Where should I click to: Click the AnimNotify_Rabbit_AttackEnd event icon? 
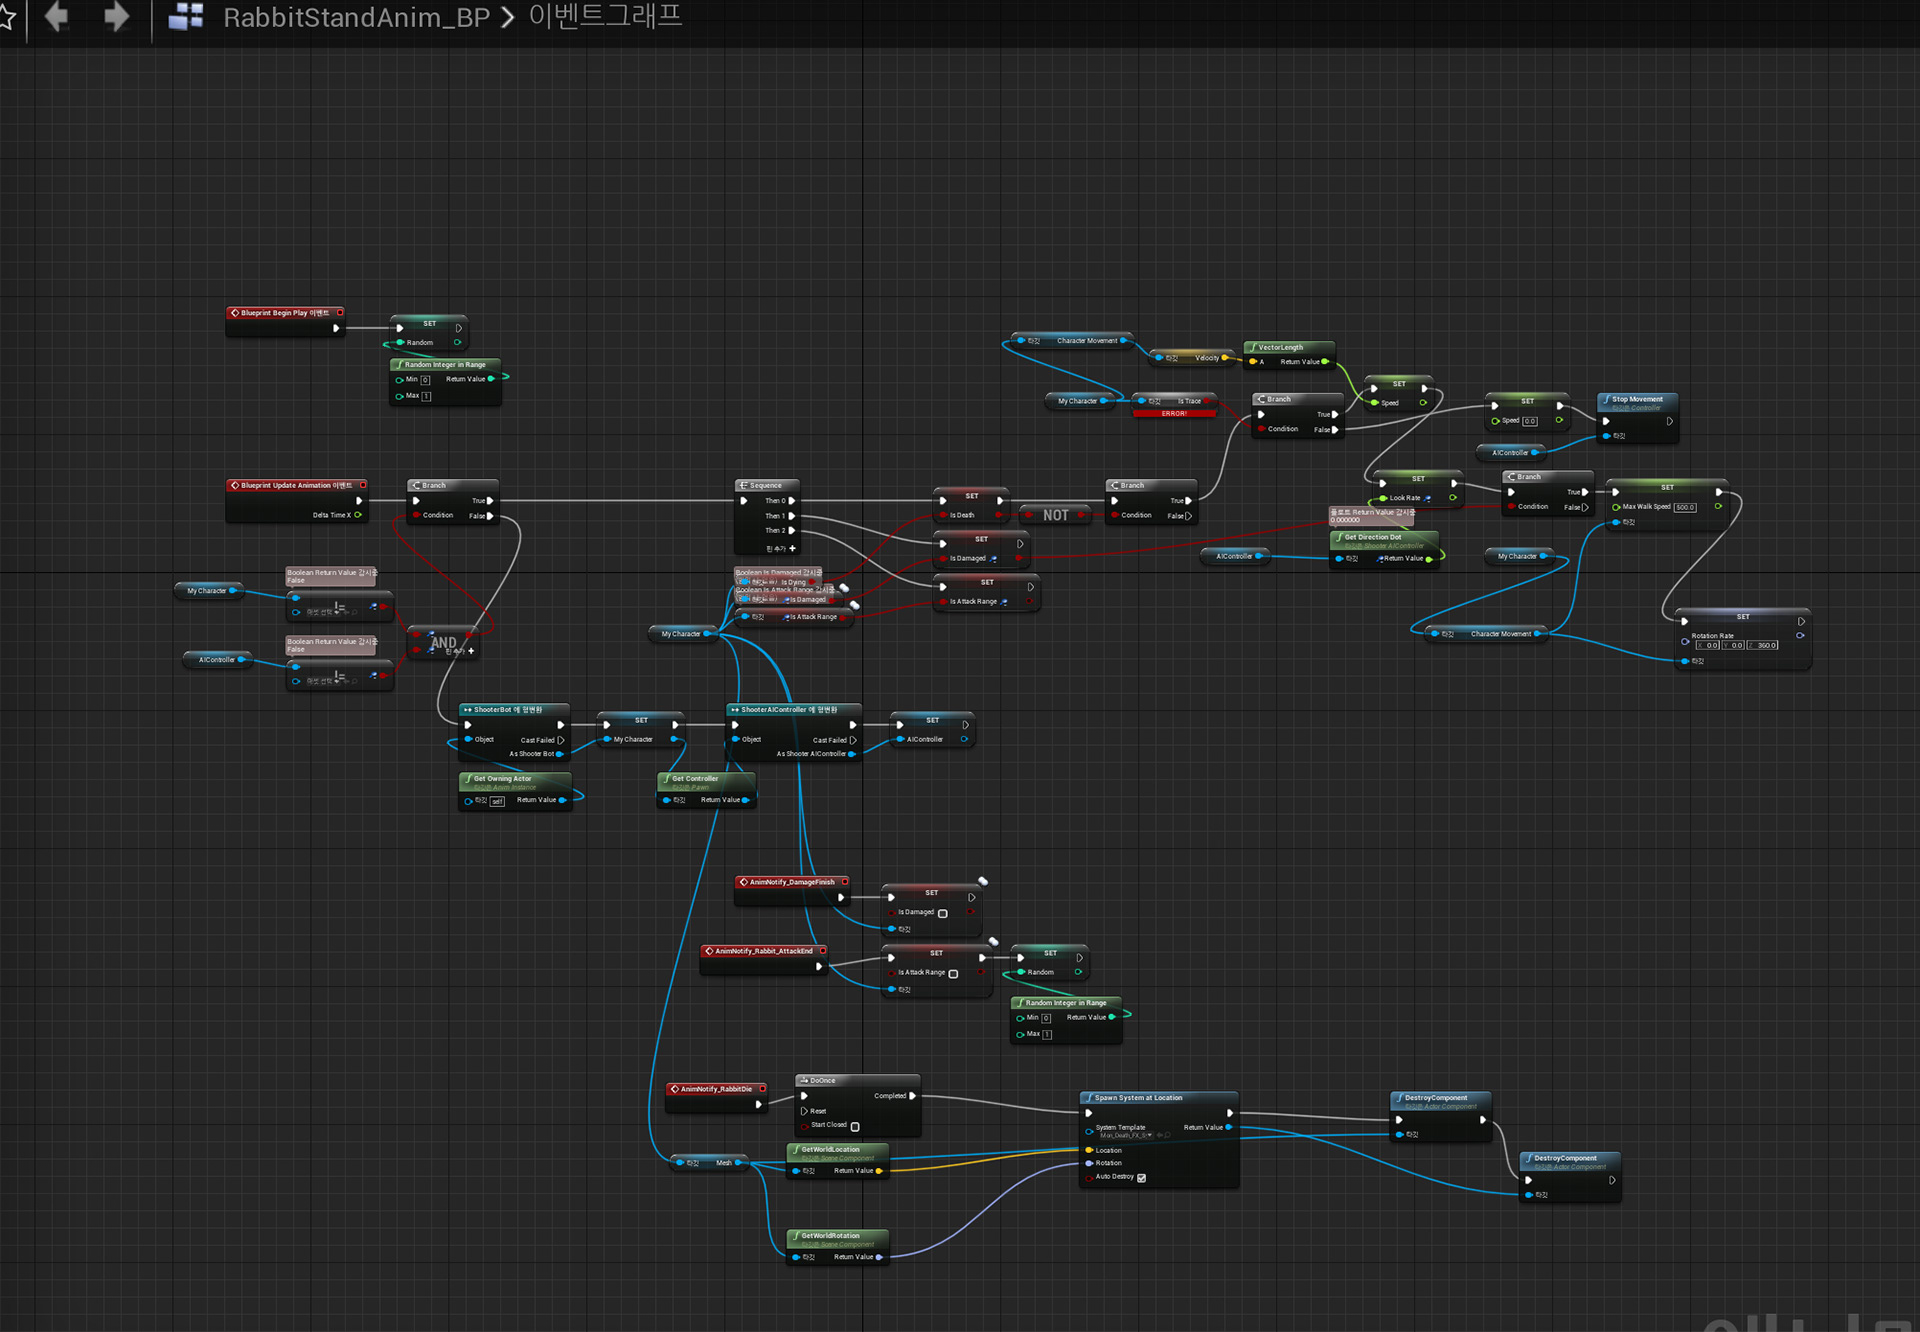(x=709, y=951)
